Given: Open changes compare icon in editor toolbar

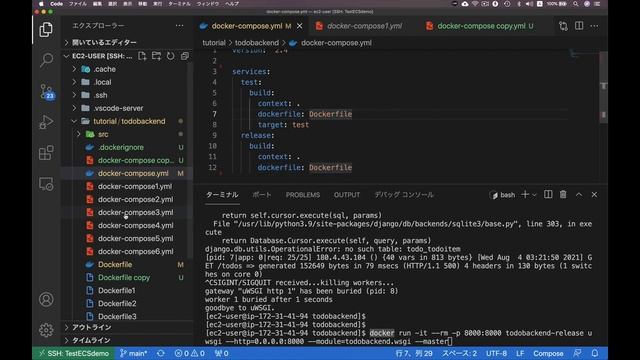Looking at the screenshot, I should point(563,26).
